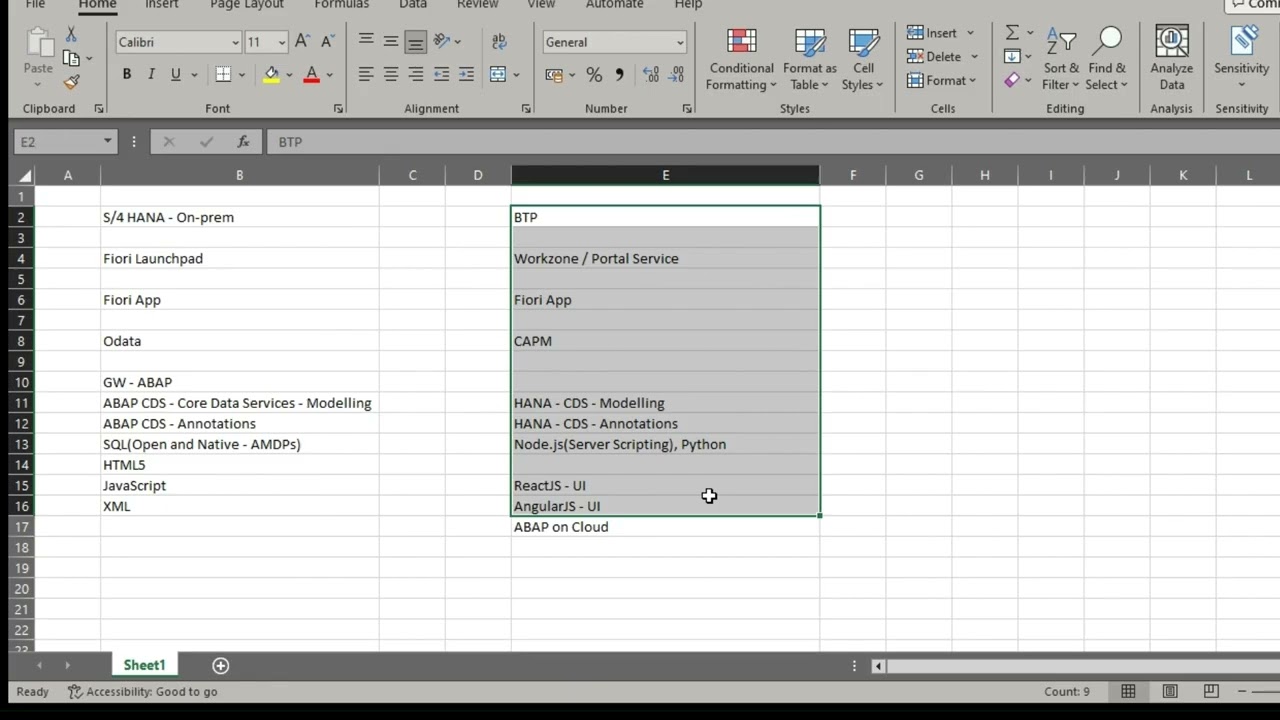
Task: Click the Orientation text angle icon
Action: click(442, 41)
